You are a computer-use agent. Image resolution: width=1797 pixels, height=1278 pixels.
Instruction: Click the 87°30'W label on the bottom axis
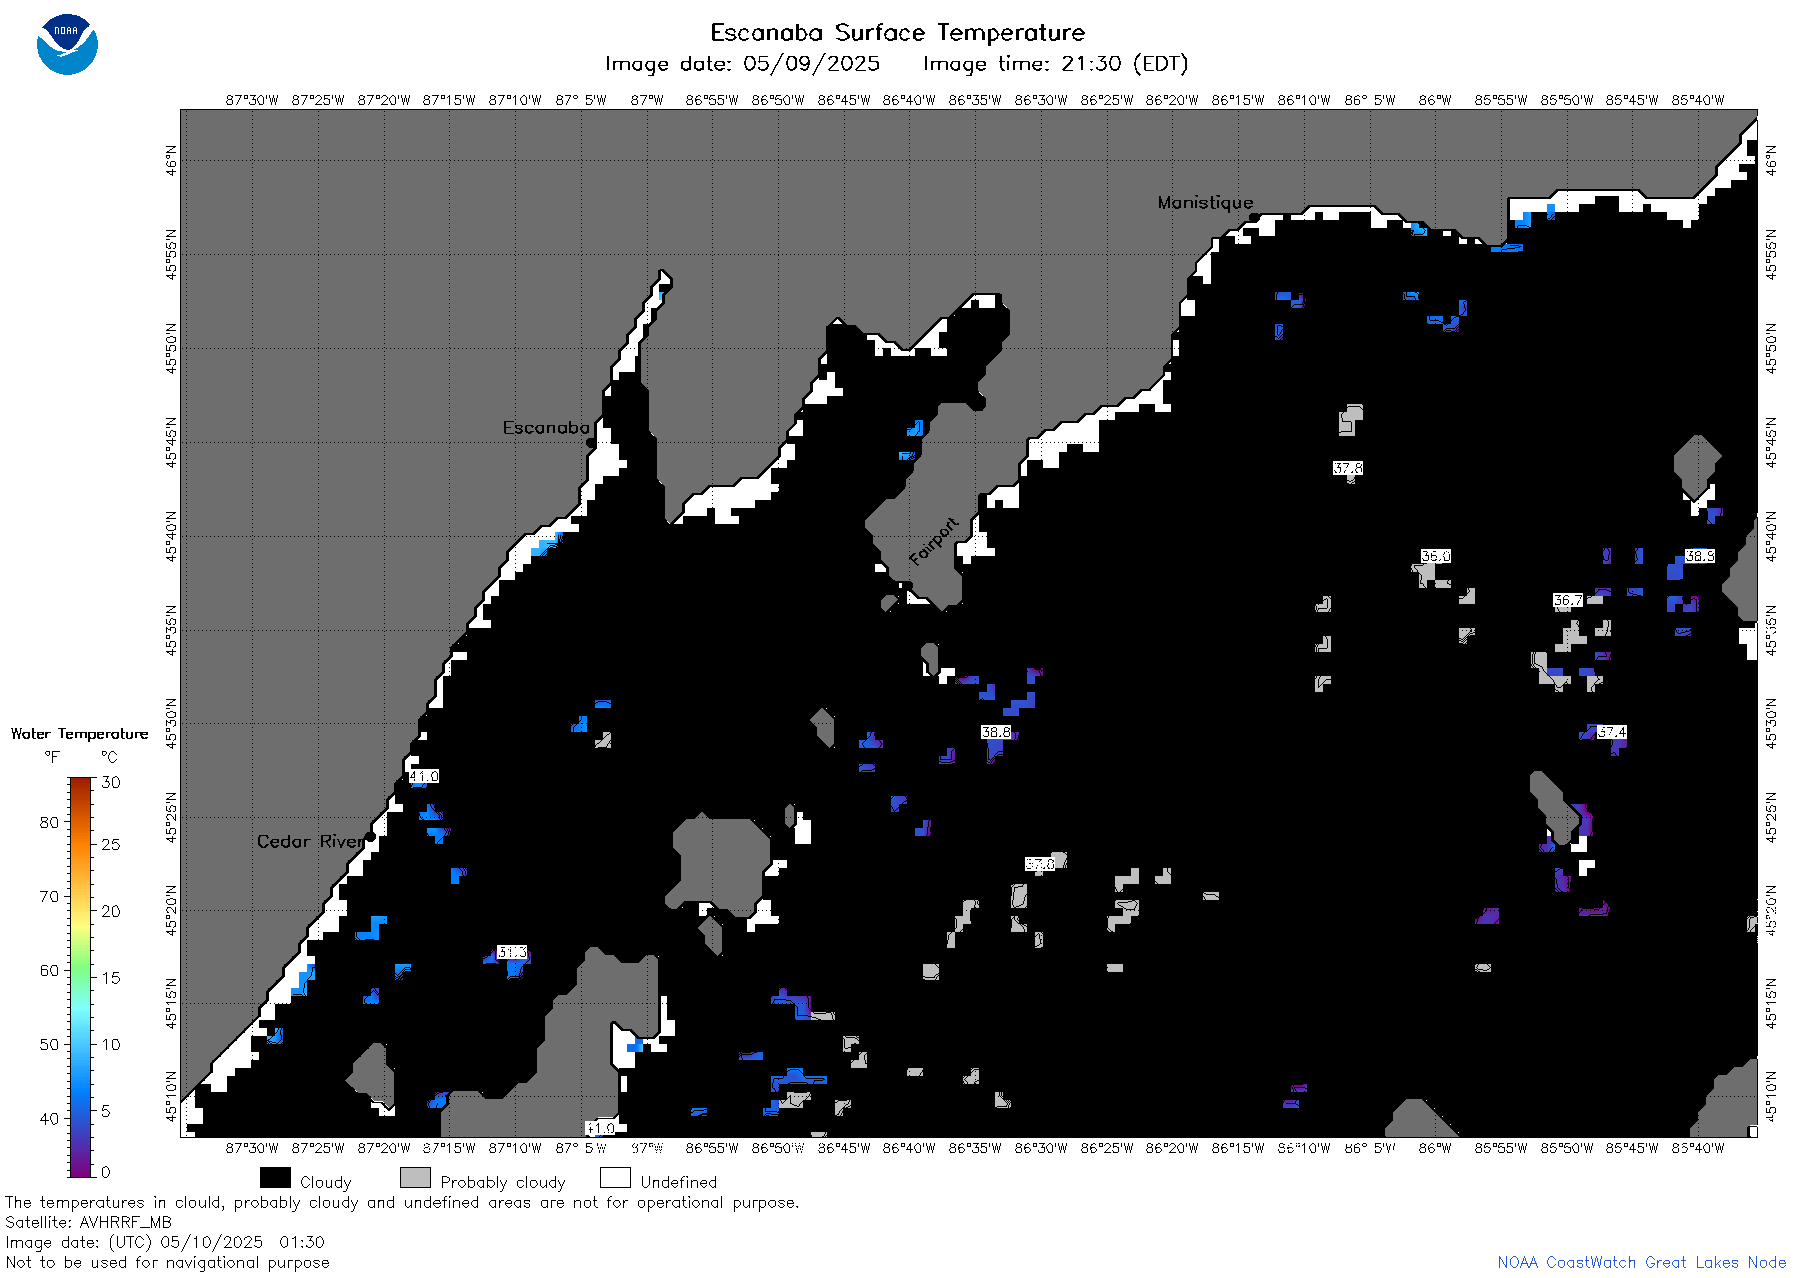click(x=252, y=1148)
